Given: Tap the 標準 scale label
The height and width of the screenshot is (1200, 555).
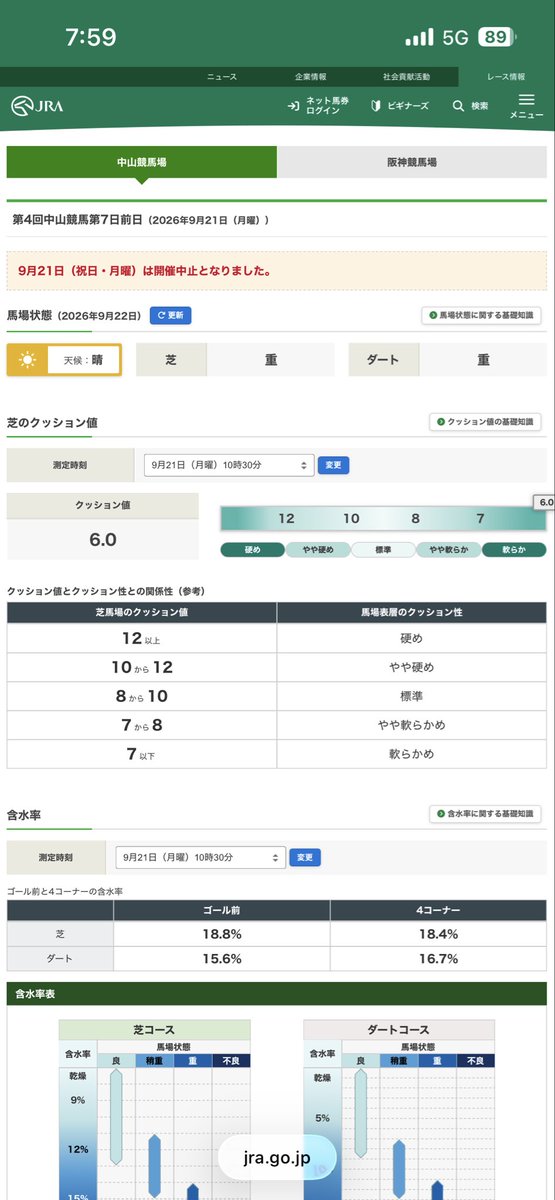Looking at the screenshot, I should (x=383, y=550).
